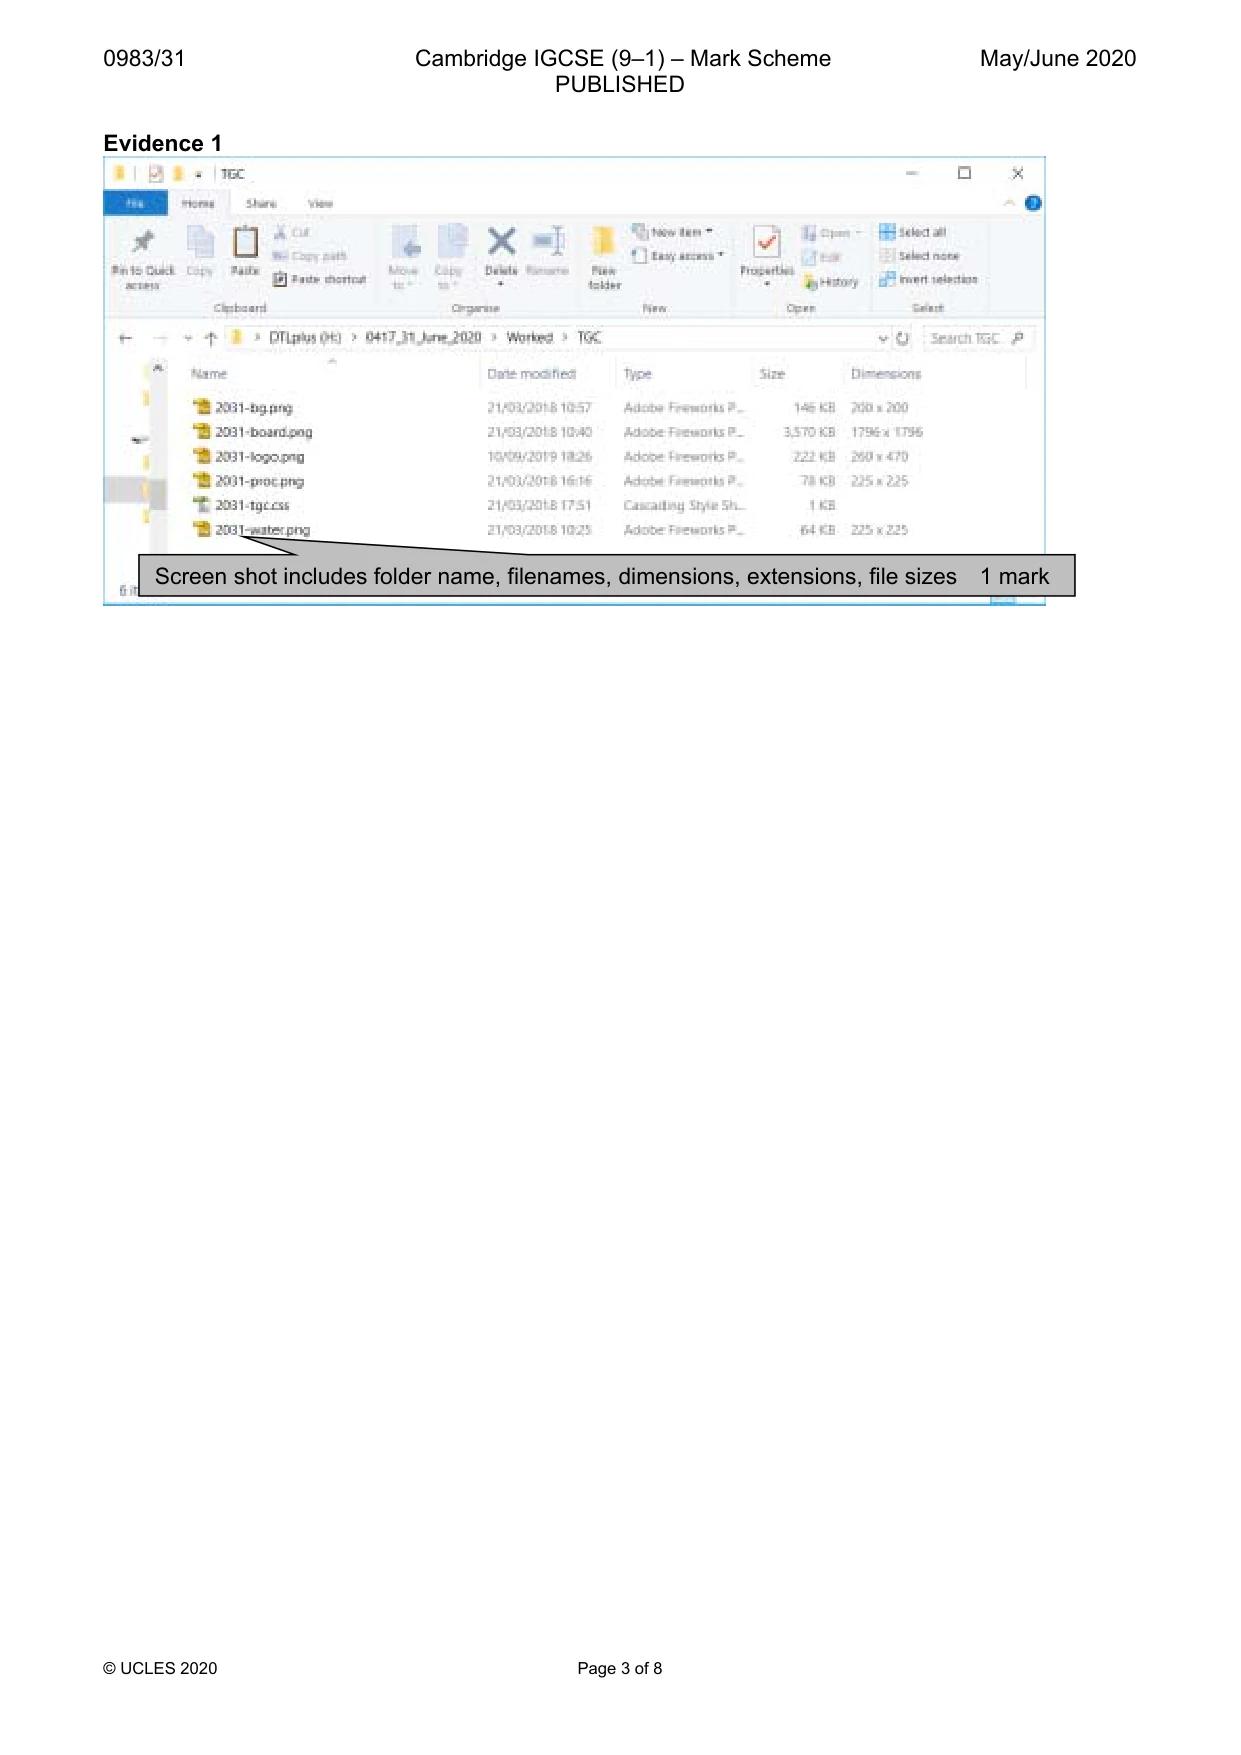Screen dimensions: 1241x1755
Task: Expand the New item dropdown
Action: [673, 232]
